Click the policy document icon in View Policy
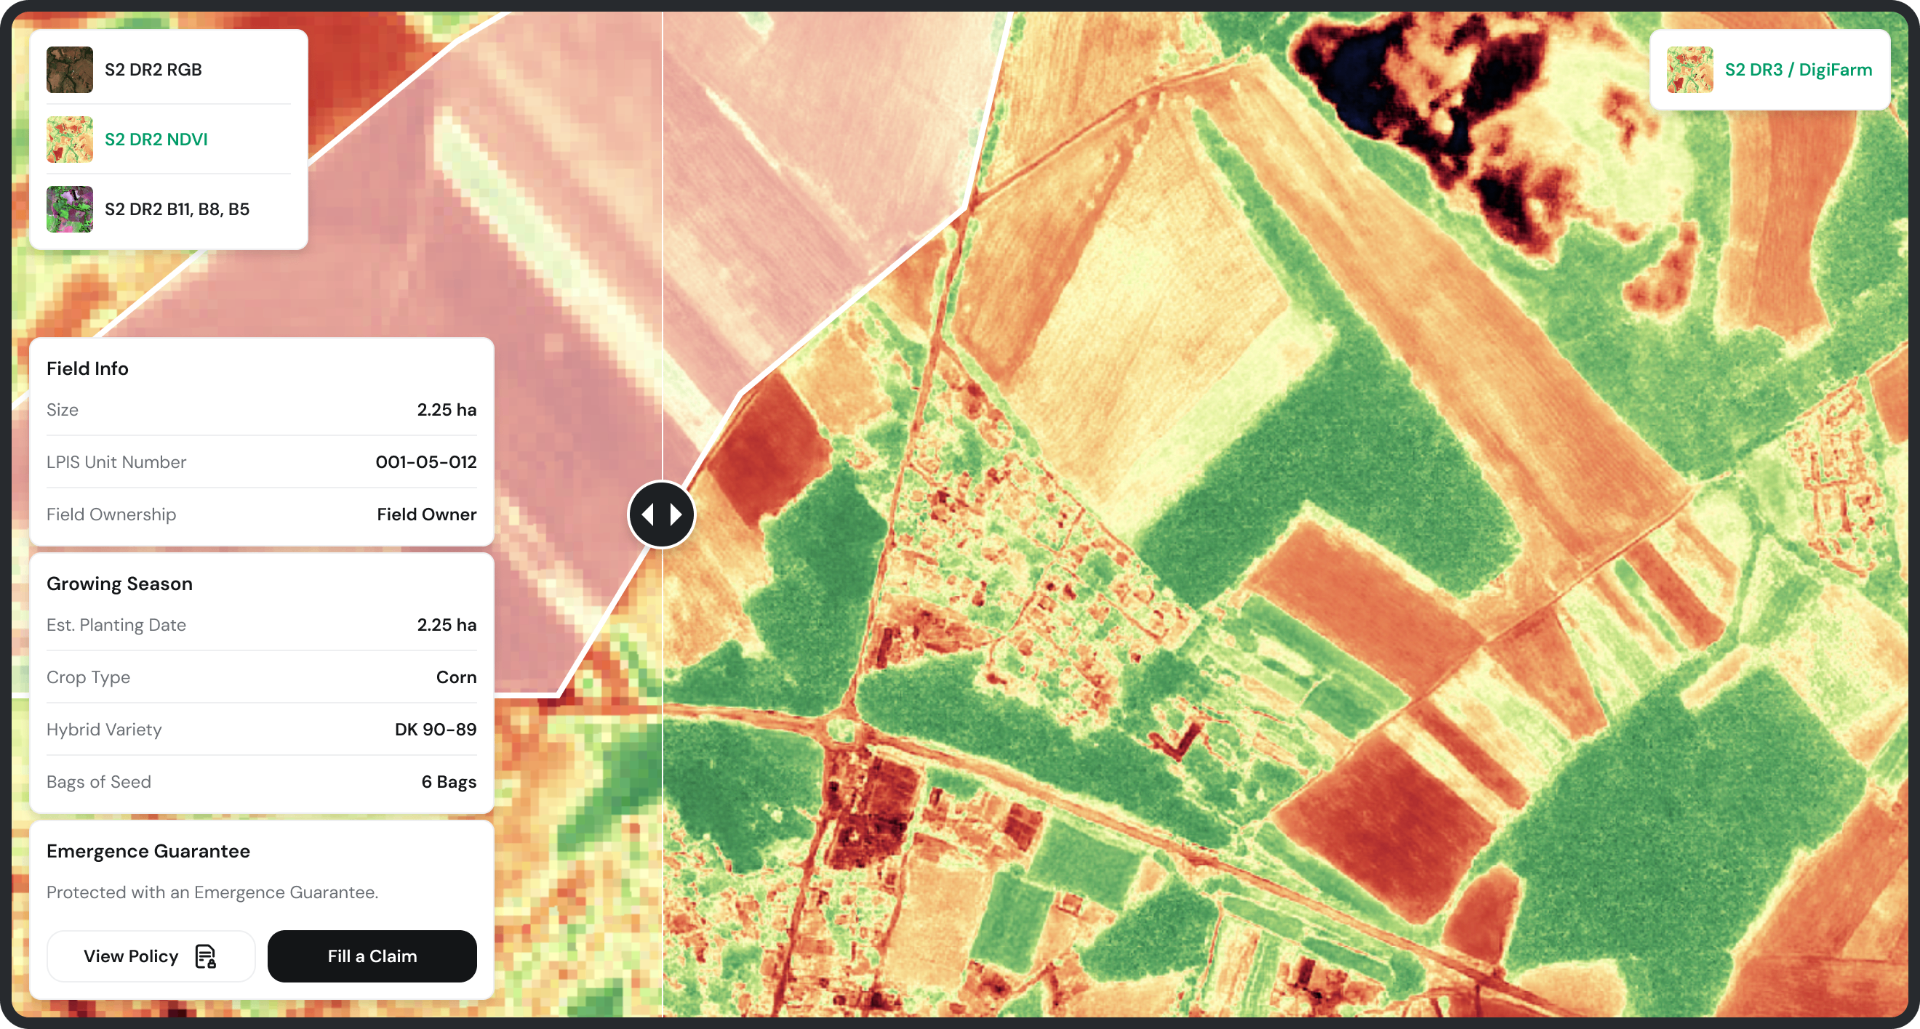 tap(206, 957)
